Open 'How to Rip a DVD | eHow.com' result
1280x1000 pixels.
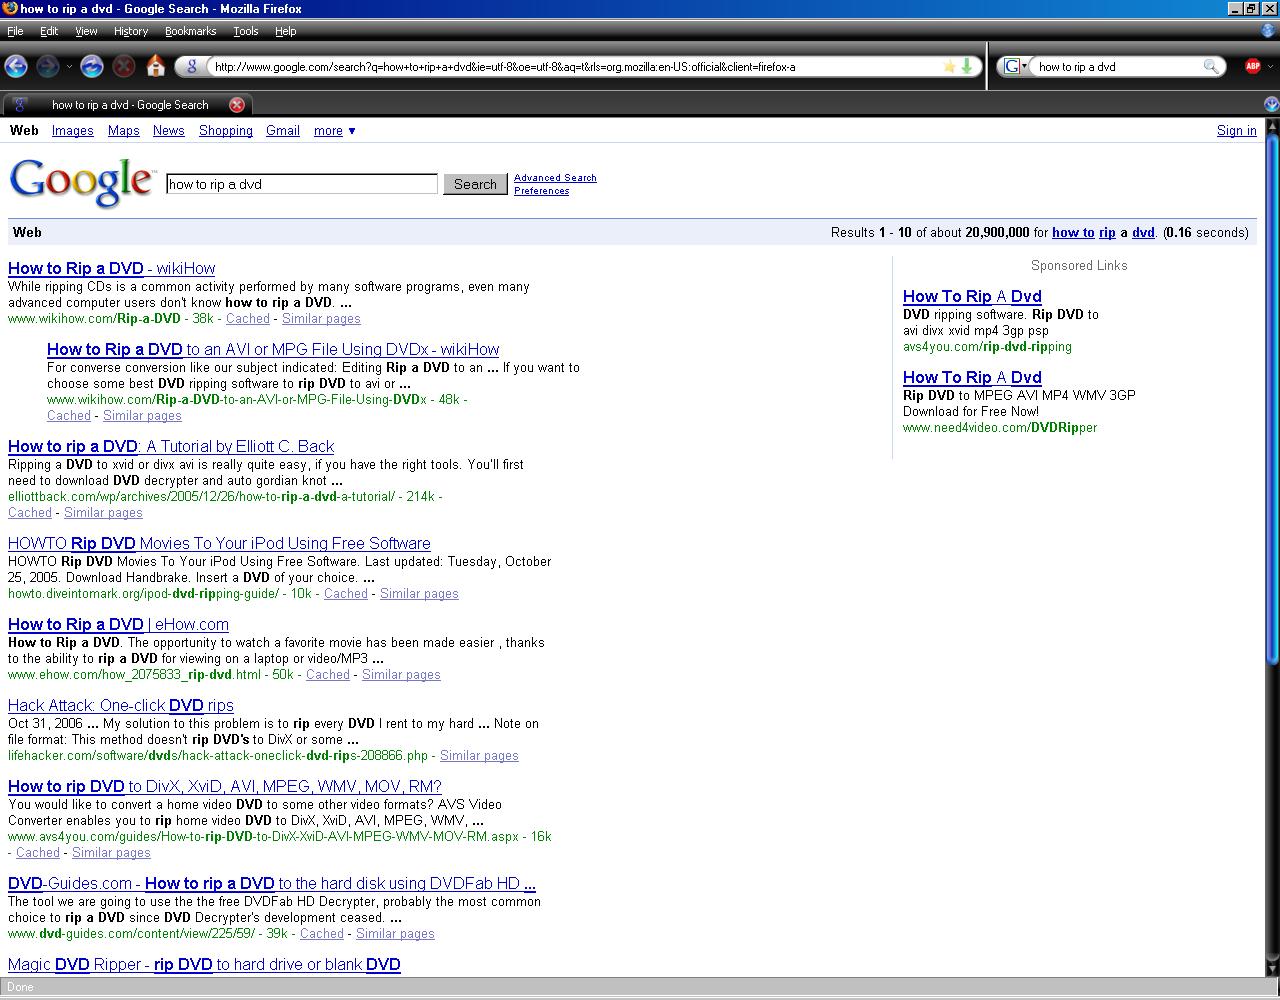pyautogui.click(x=118, y=624)
